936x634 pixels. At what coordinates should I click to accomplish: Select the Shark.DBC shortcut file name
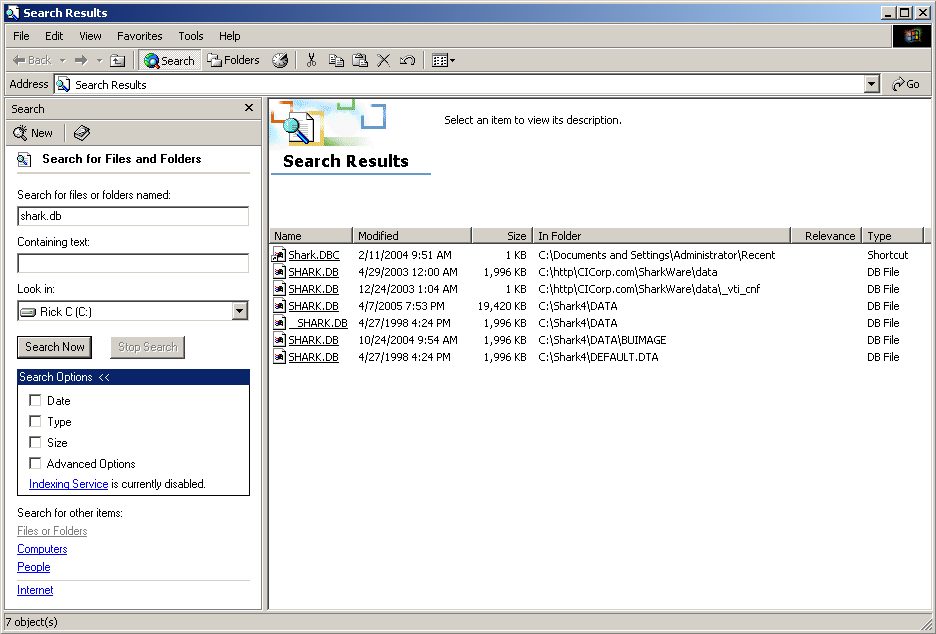[314, 255]
